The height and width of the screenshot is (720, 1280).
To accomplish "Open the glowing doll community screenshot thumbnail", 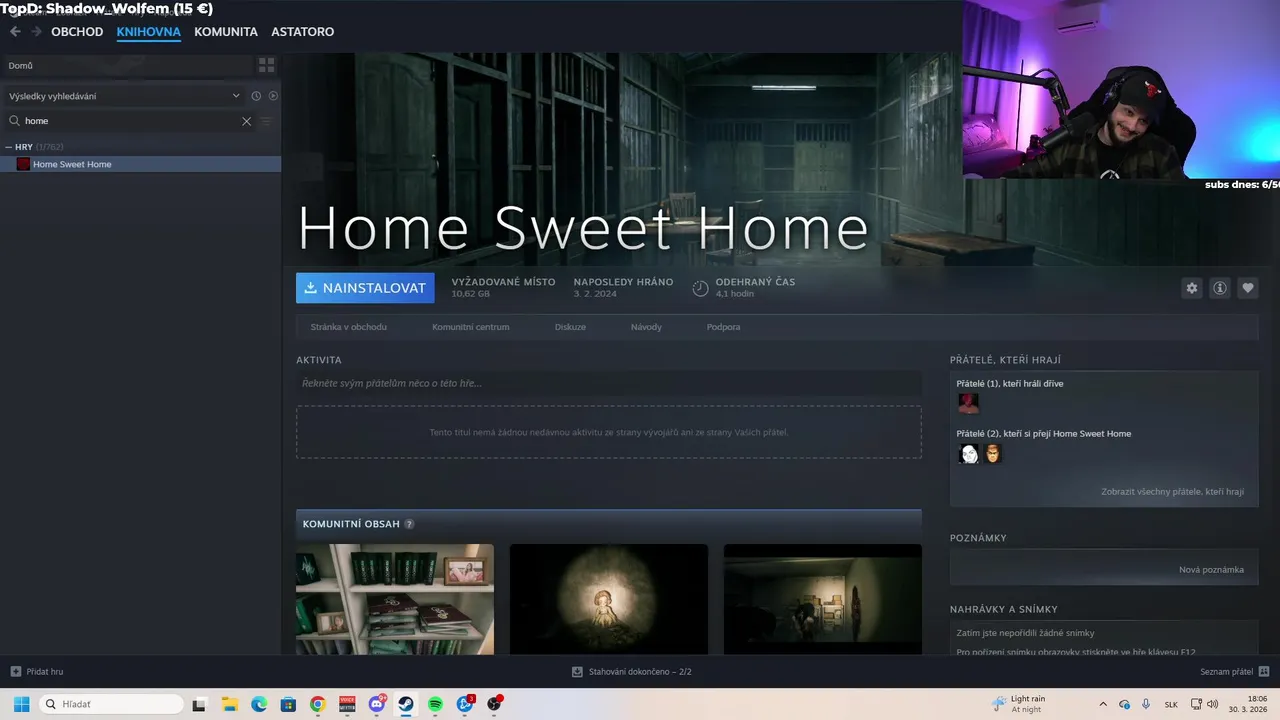I will pyautogui.click(x=609, y=599).
